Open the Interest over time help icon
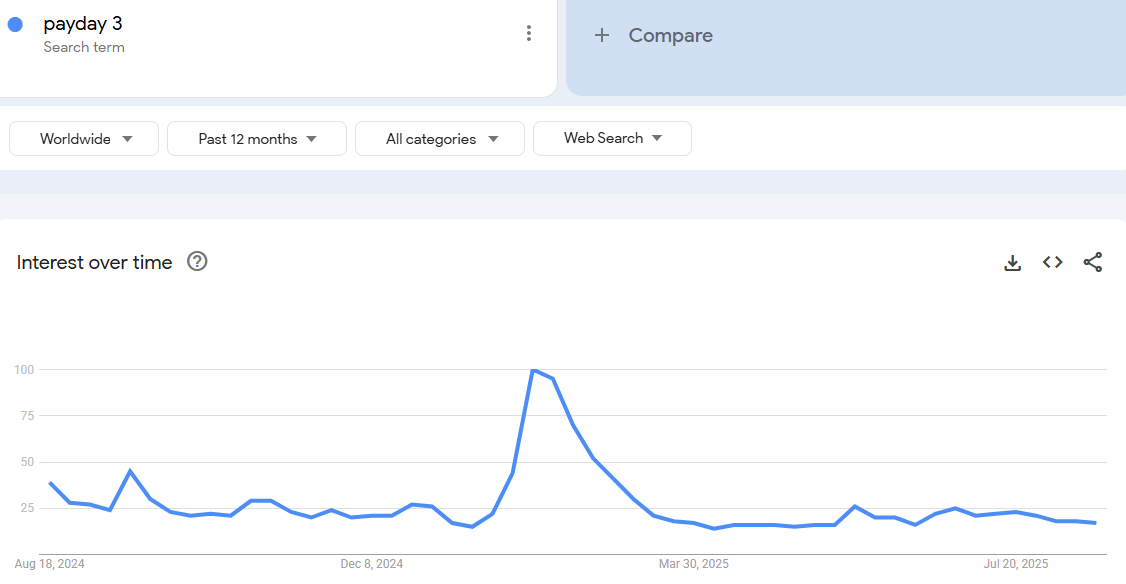Viewport: 1126px width, 584px height. (x=198, y=262)
